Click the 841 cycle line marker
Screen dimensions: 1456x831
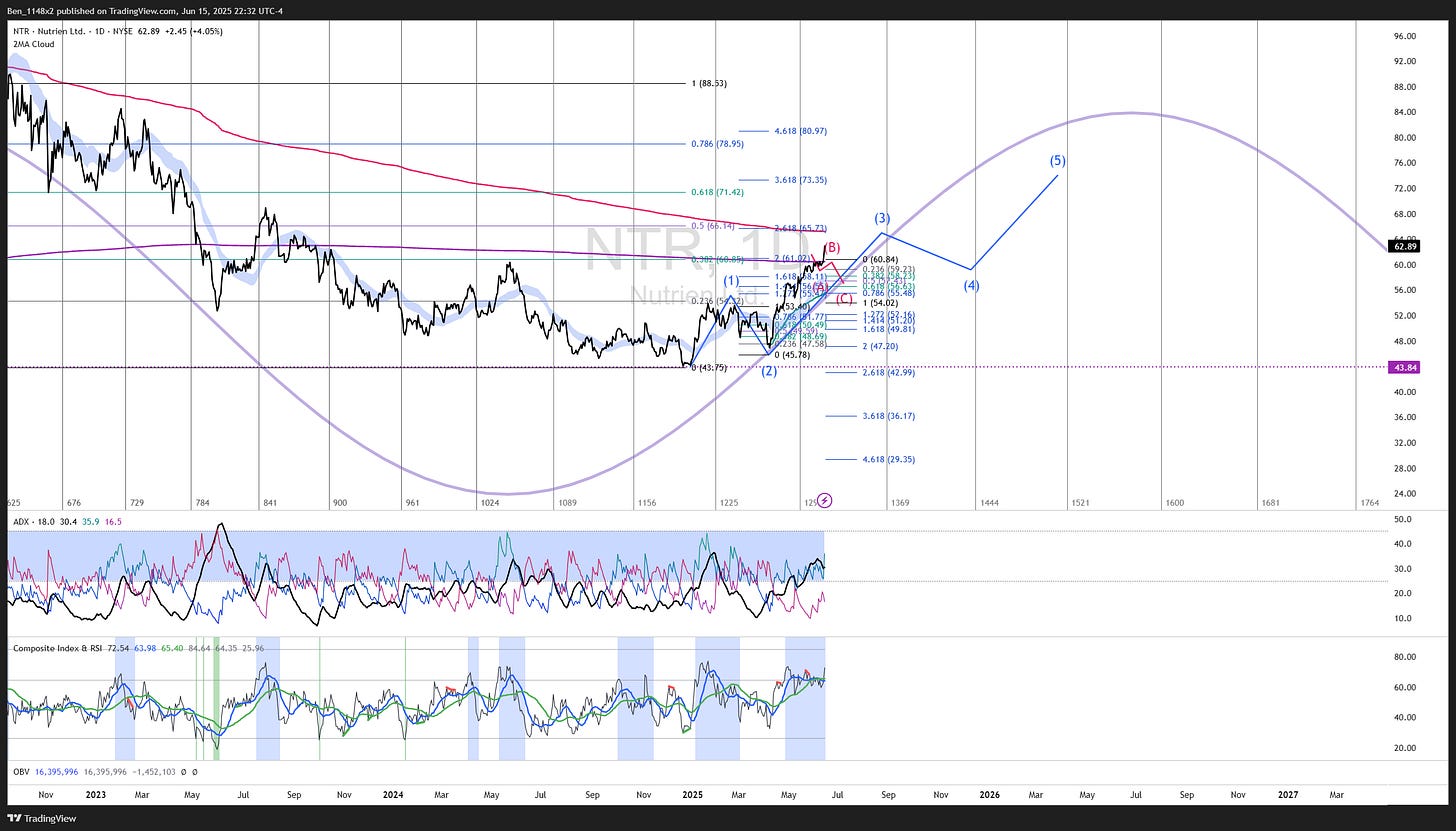click(x=269, y=503)
